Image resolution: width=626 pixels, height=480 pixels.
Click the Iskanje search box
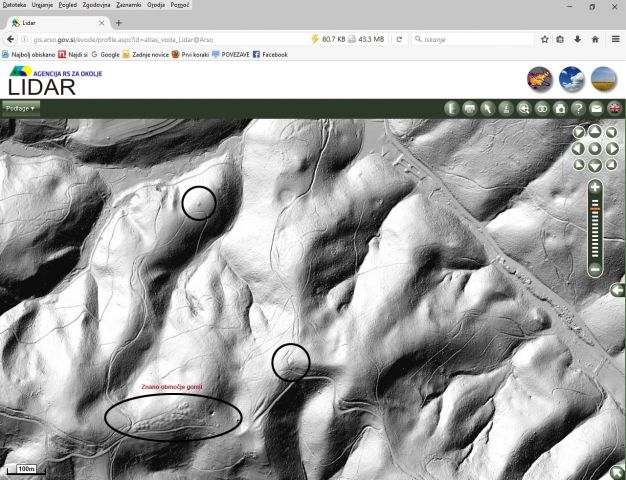pyautogui.click(x=473, y=39)
